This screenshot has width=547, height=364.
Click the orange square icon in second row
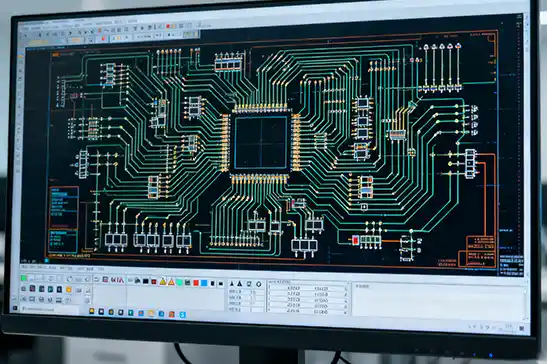click(69, 289)
